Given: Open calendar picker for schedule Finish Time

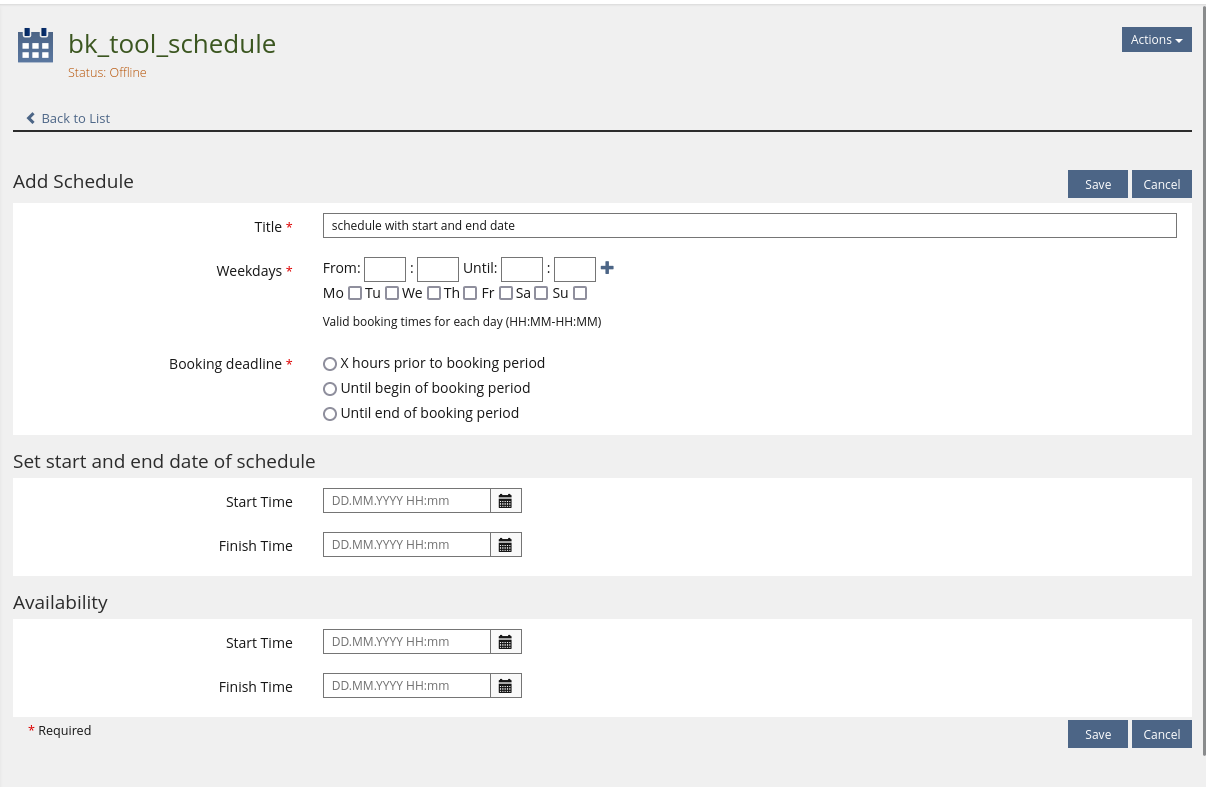Looking at the screenshot, I should [505, 545].
